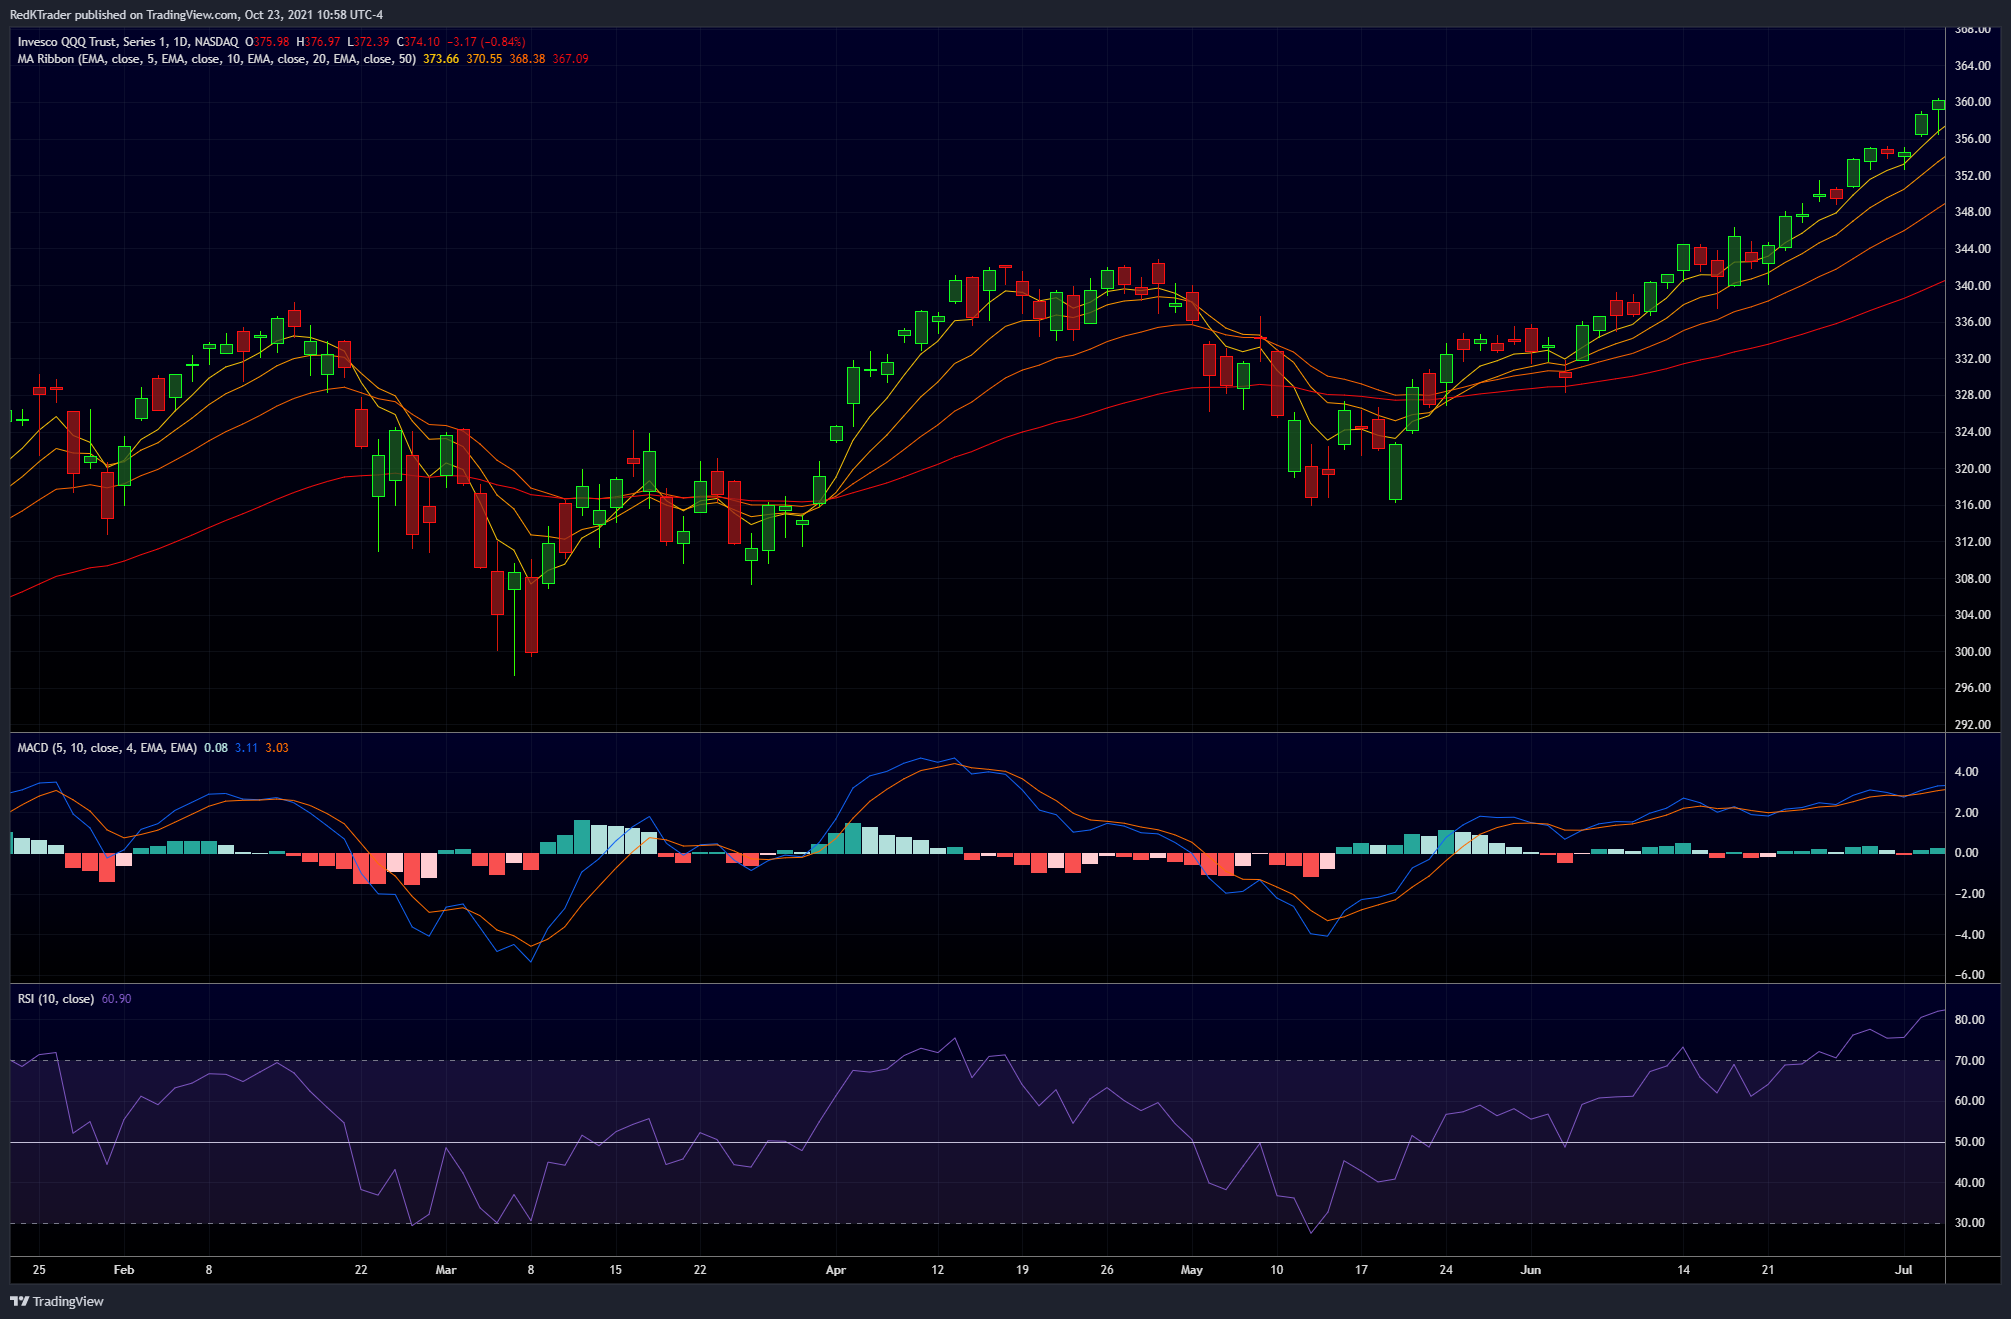Click the 70.00 RSI axis label
This screenshot has width=2011, height=1319.
pyautogui.click(x=1969, y=1061)
